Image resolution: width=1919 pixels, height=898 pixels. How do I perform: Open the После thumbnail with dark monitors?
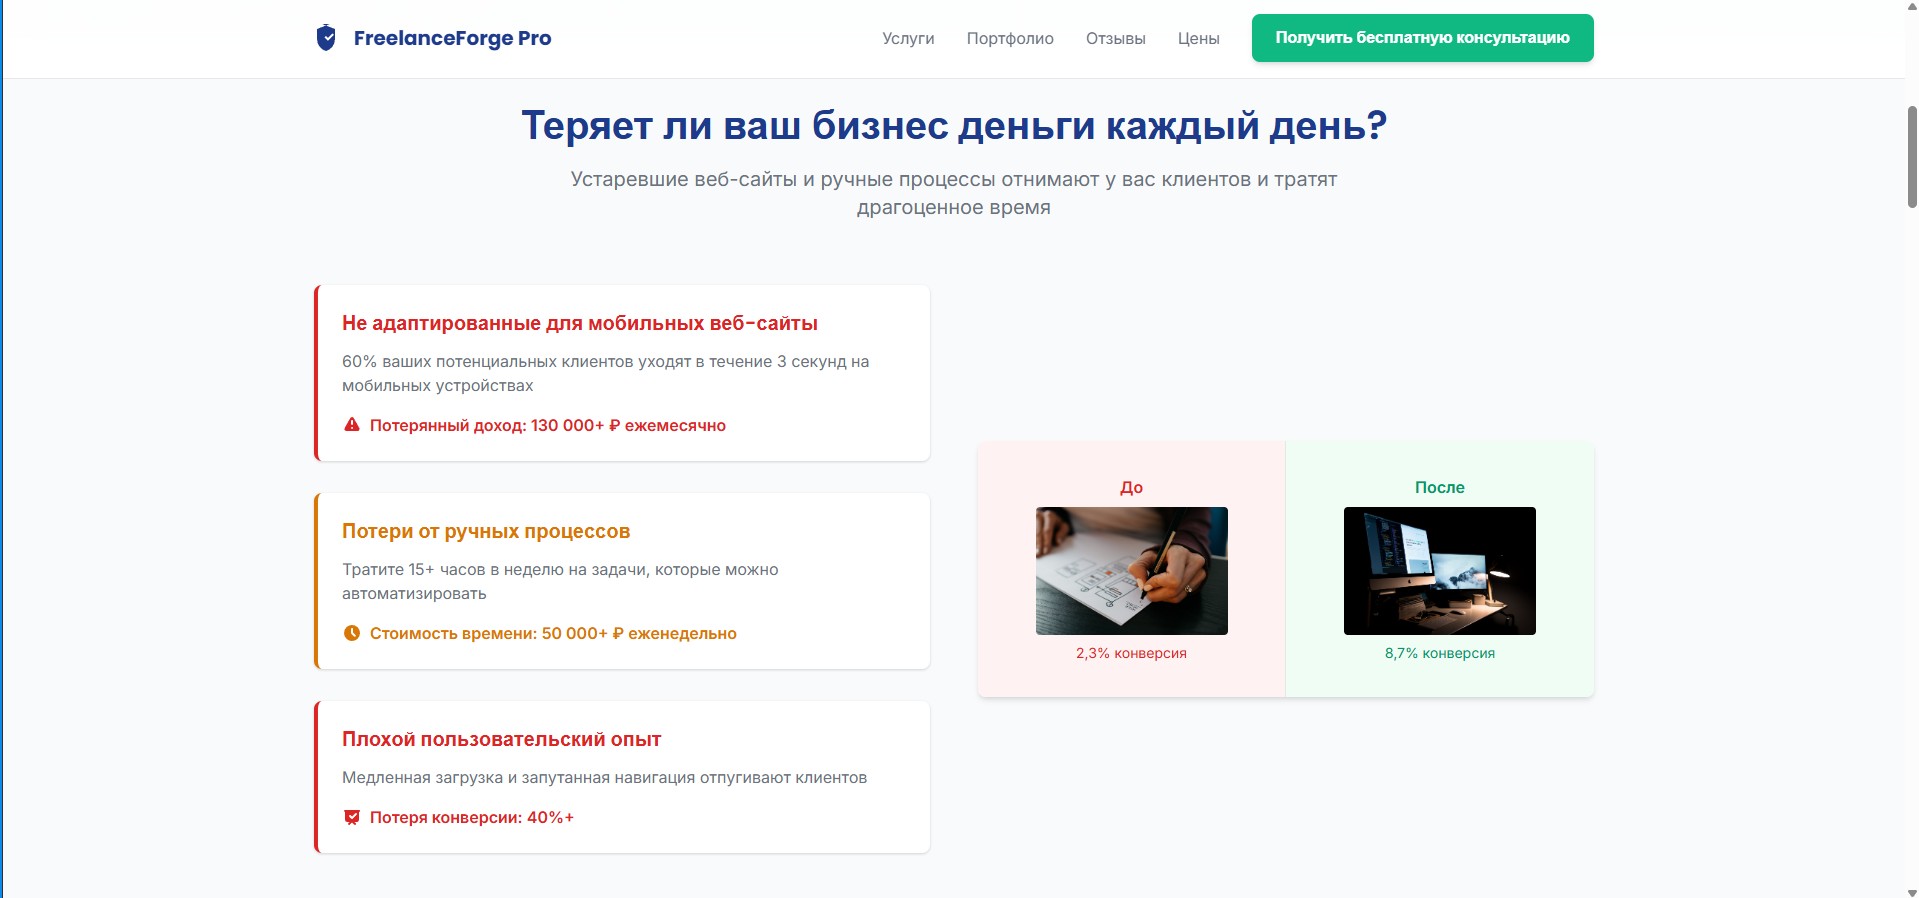coord(1439,571)
